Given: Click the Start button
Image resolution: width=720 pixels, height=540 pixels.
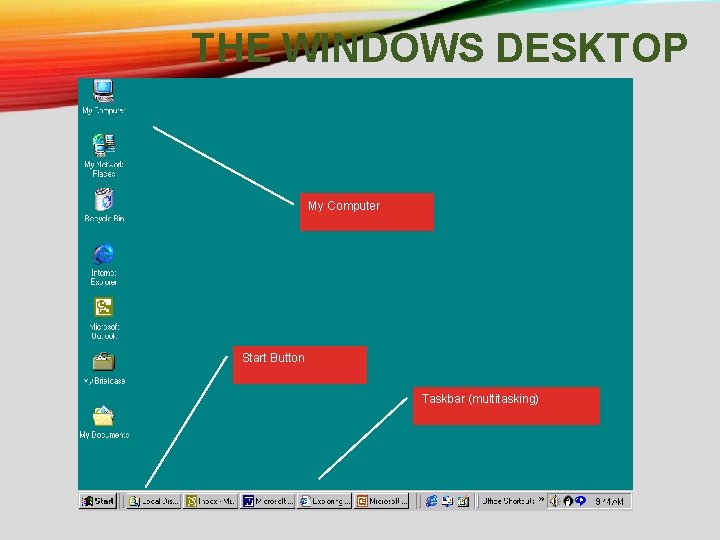Looking at the screenshot, I should (98, 501).
